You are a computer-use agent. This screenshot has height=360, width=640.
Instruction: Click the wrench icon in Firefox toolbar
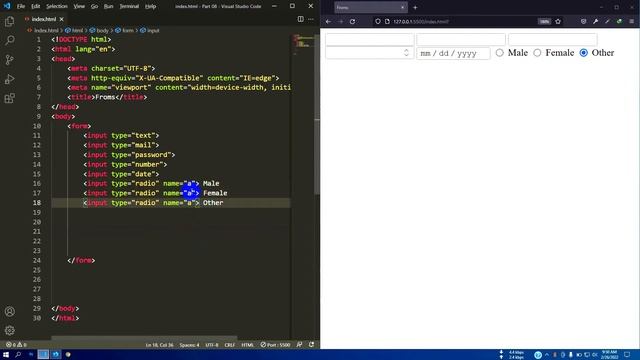click(596, 22)
